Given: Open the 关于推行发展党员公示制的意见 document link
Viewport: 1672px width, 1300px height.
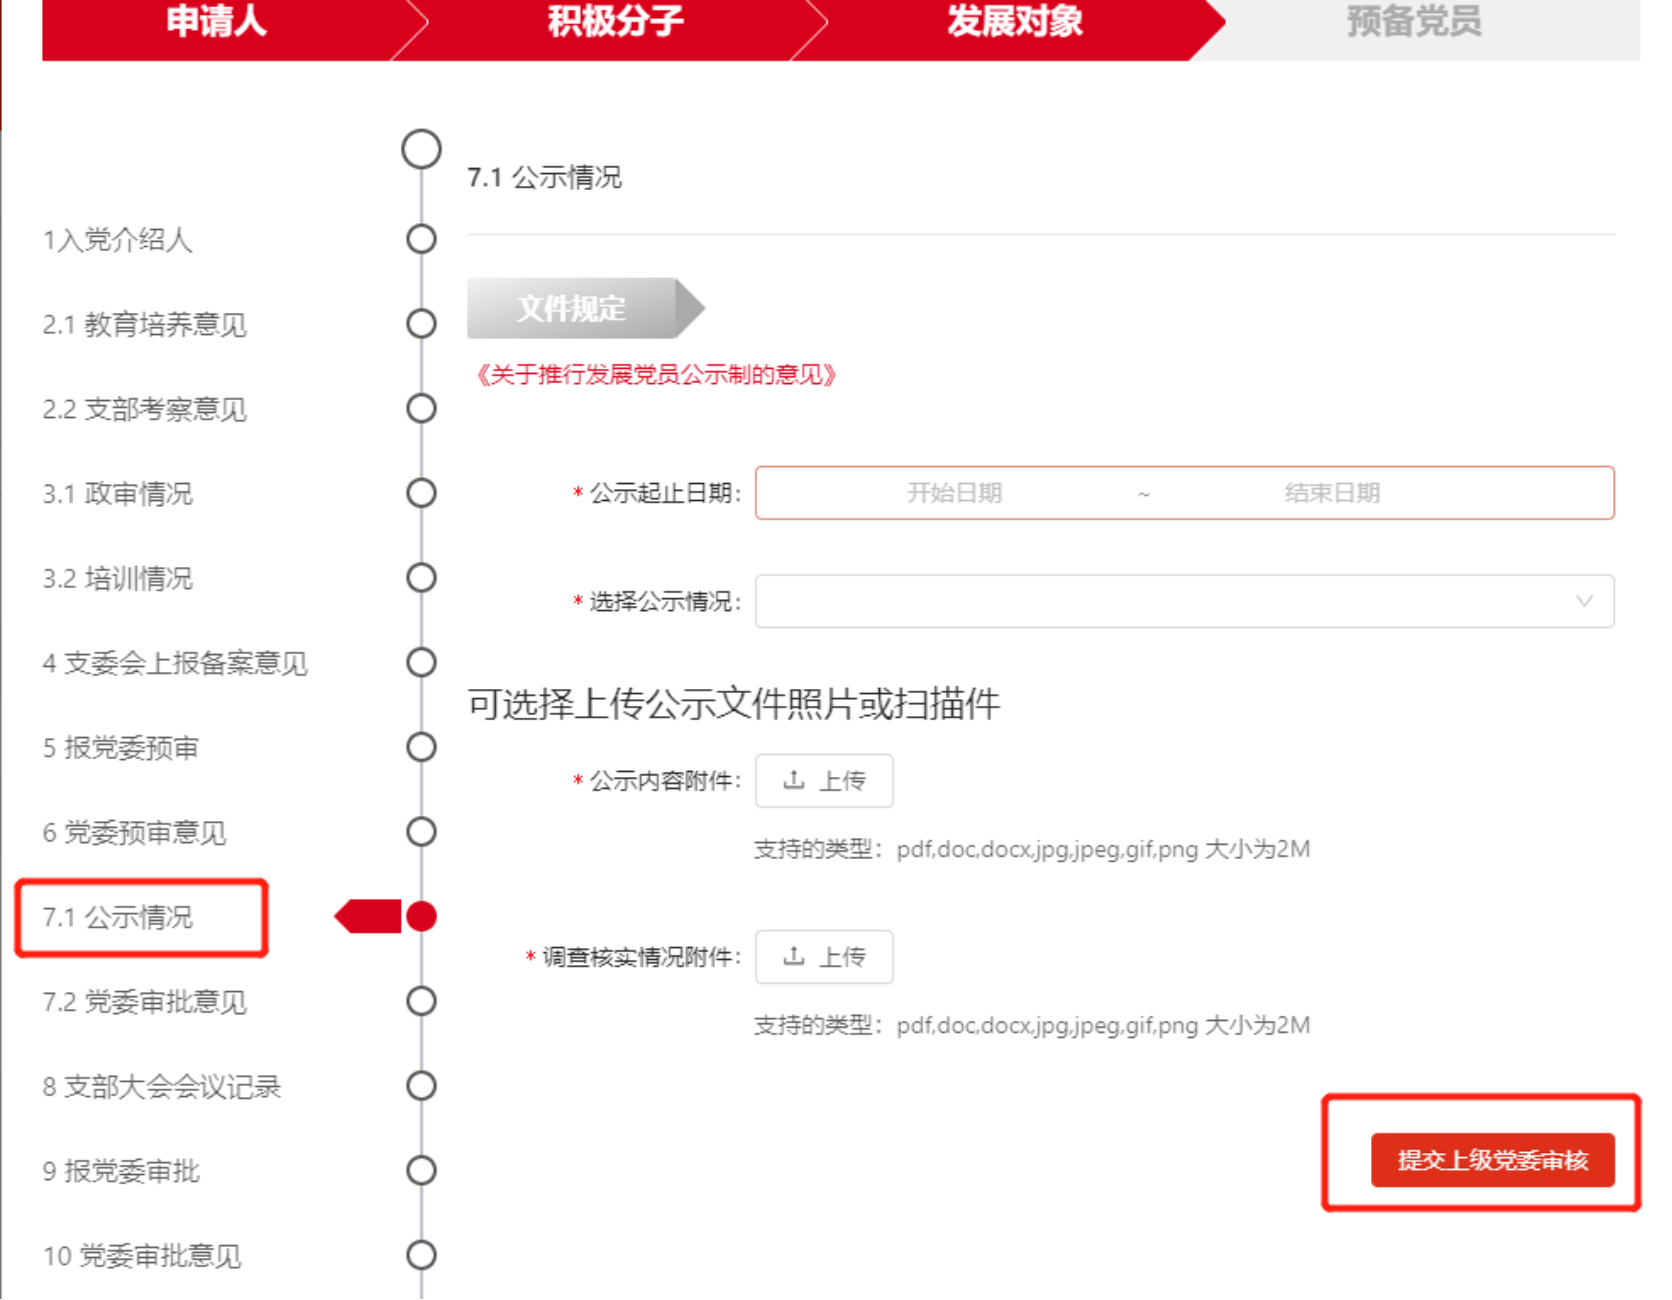Looking at the screenshot, I should tap(656, 375).
